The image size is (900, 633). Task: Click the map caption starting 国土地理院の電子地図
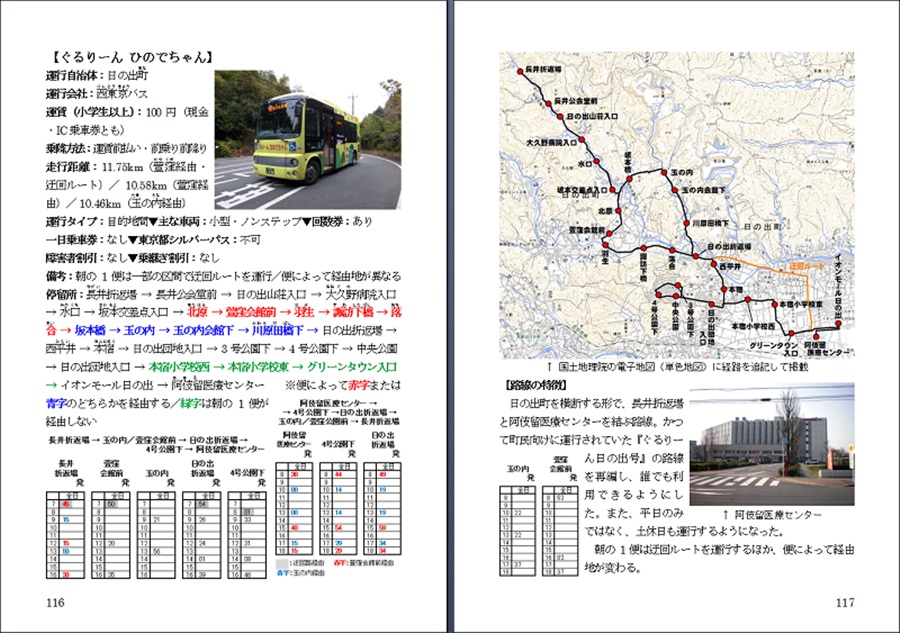click(x=677, y=366)
